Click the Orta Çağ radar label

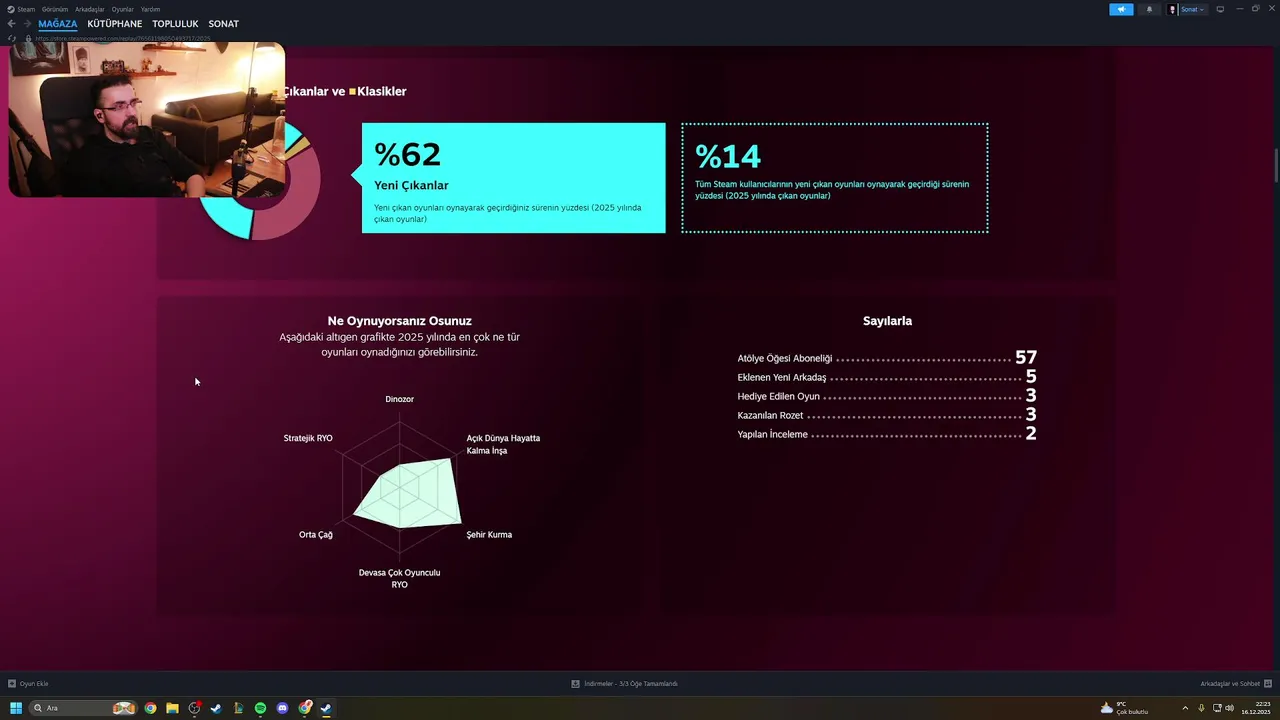[x=316, y=534]
